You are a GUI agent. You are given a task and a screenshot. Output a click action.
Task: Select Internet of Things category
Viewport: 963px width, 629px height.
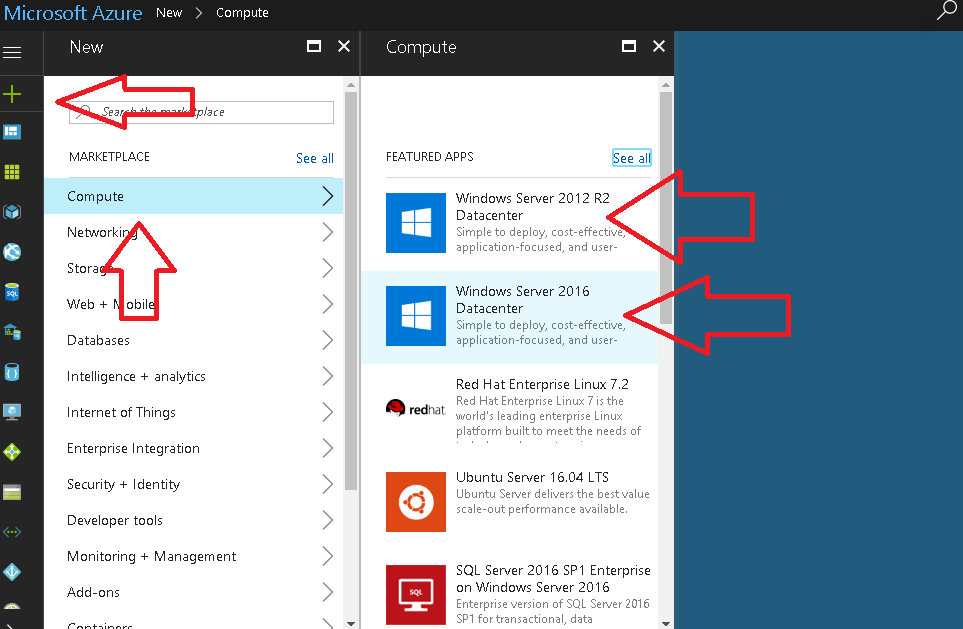click(193, 412)
